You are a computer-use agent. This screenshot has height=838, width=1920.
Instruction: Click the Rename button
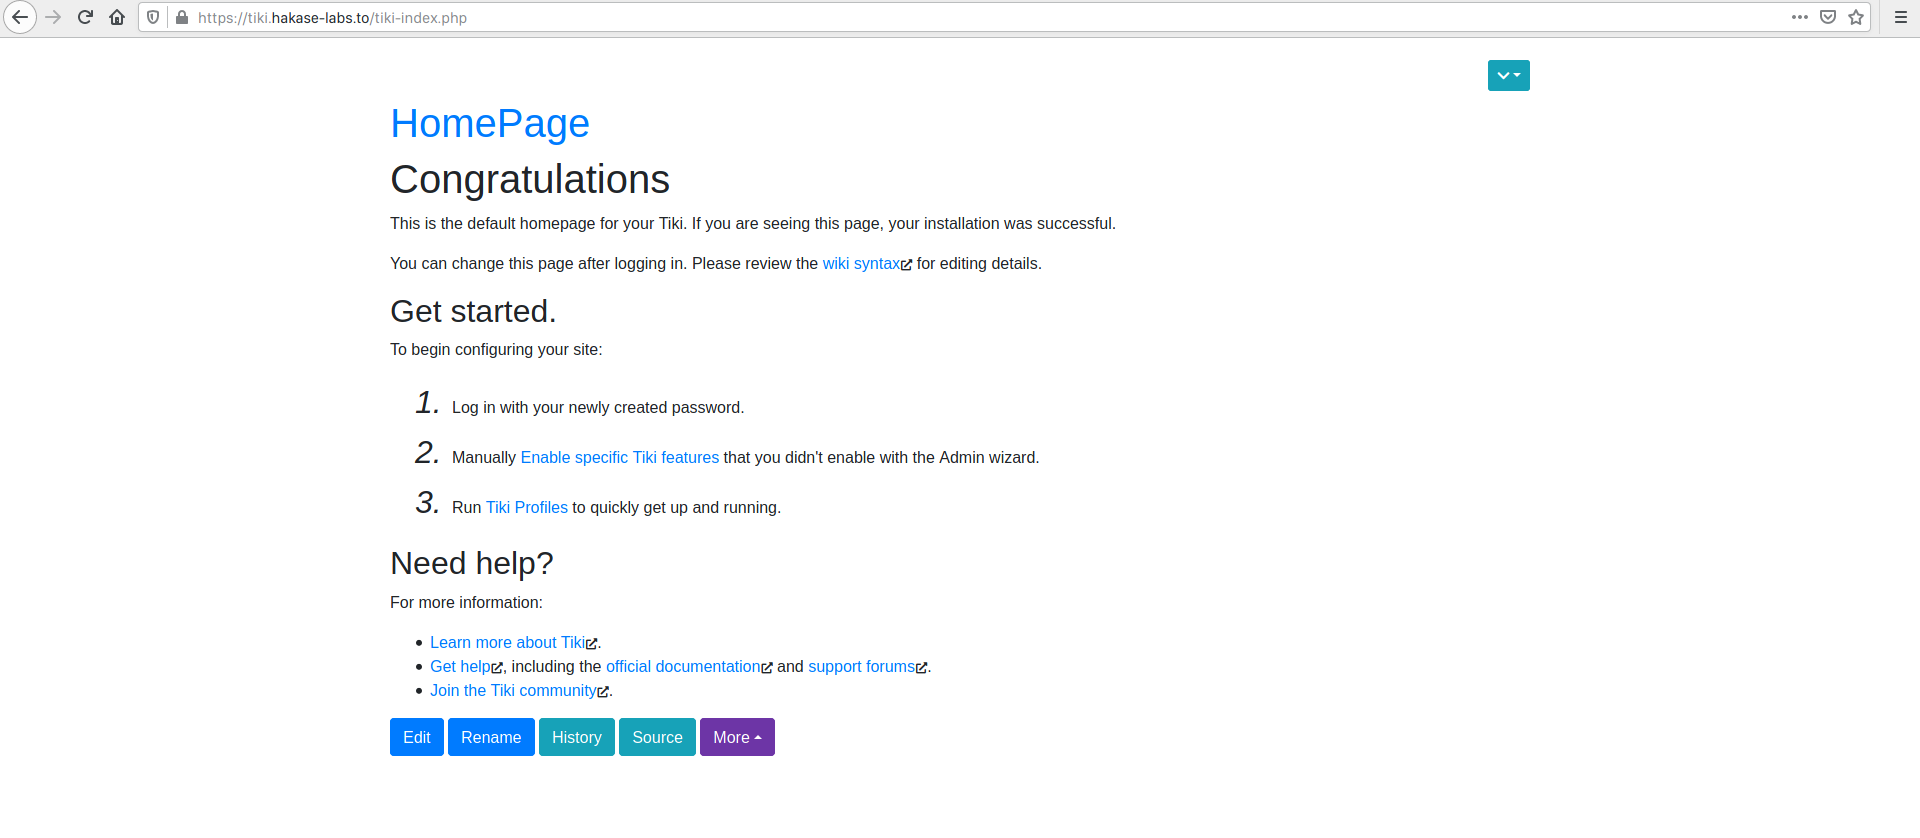(491, 737)
